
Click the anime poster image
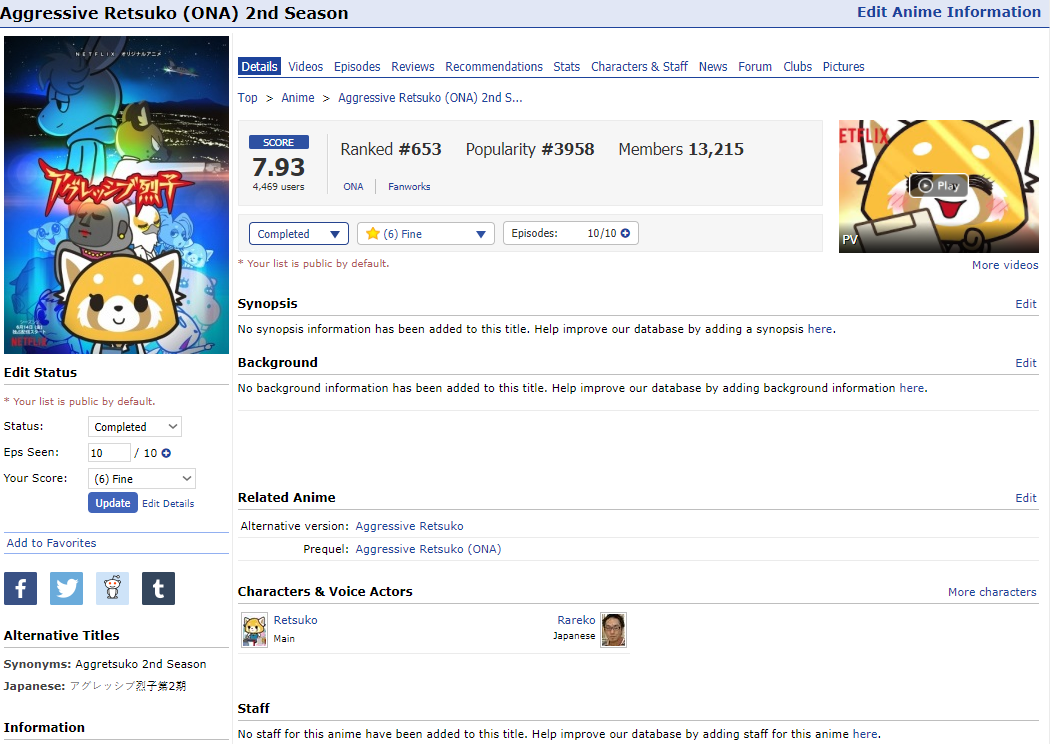coord(116,195)
